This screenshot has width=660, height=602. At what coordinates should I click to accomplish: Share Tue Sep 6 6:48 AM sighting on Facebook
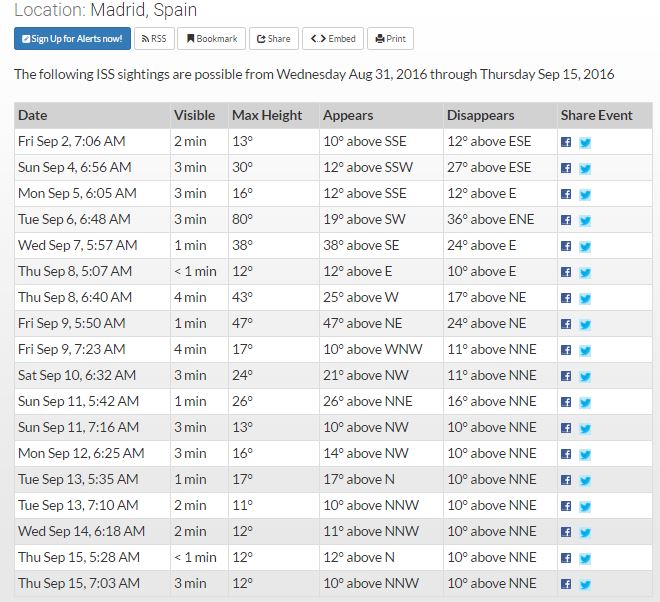click(566, 220)
